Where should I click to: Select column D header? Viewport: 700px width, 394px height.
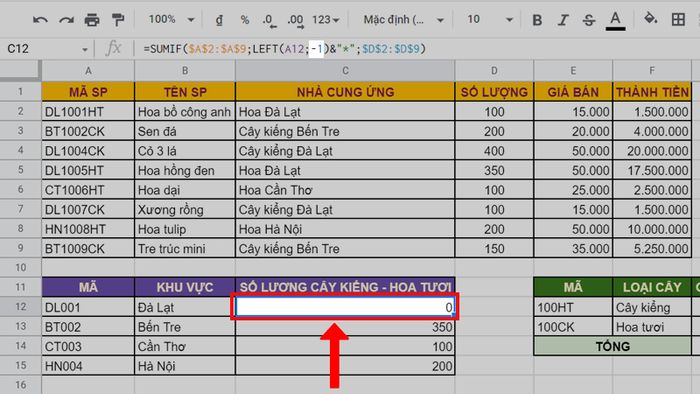point(494,71)
